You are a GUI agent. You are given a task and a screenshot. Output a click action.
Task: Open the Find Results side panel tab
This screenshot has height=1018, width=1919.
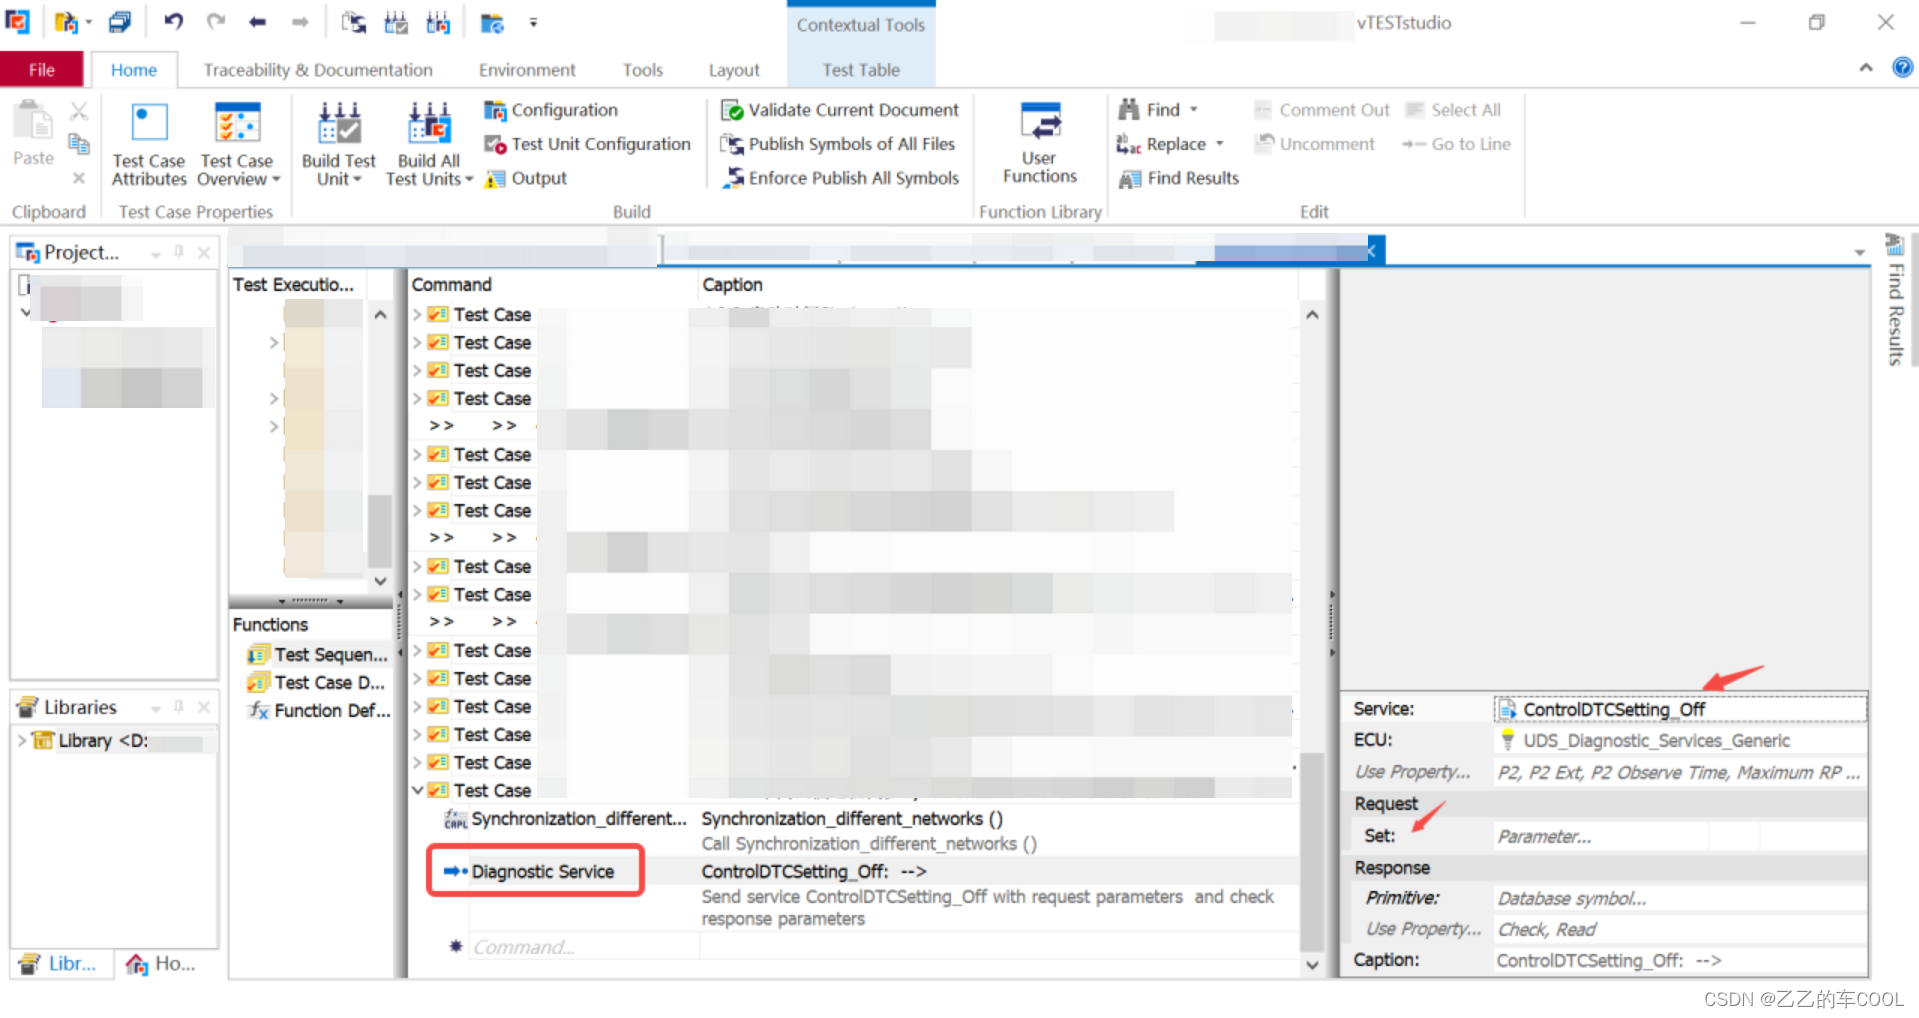coord(1895,301)
